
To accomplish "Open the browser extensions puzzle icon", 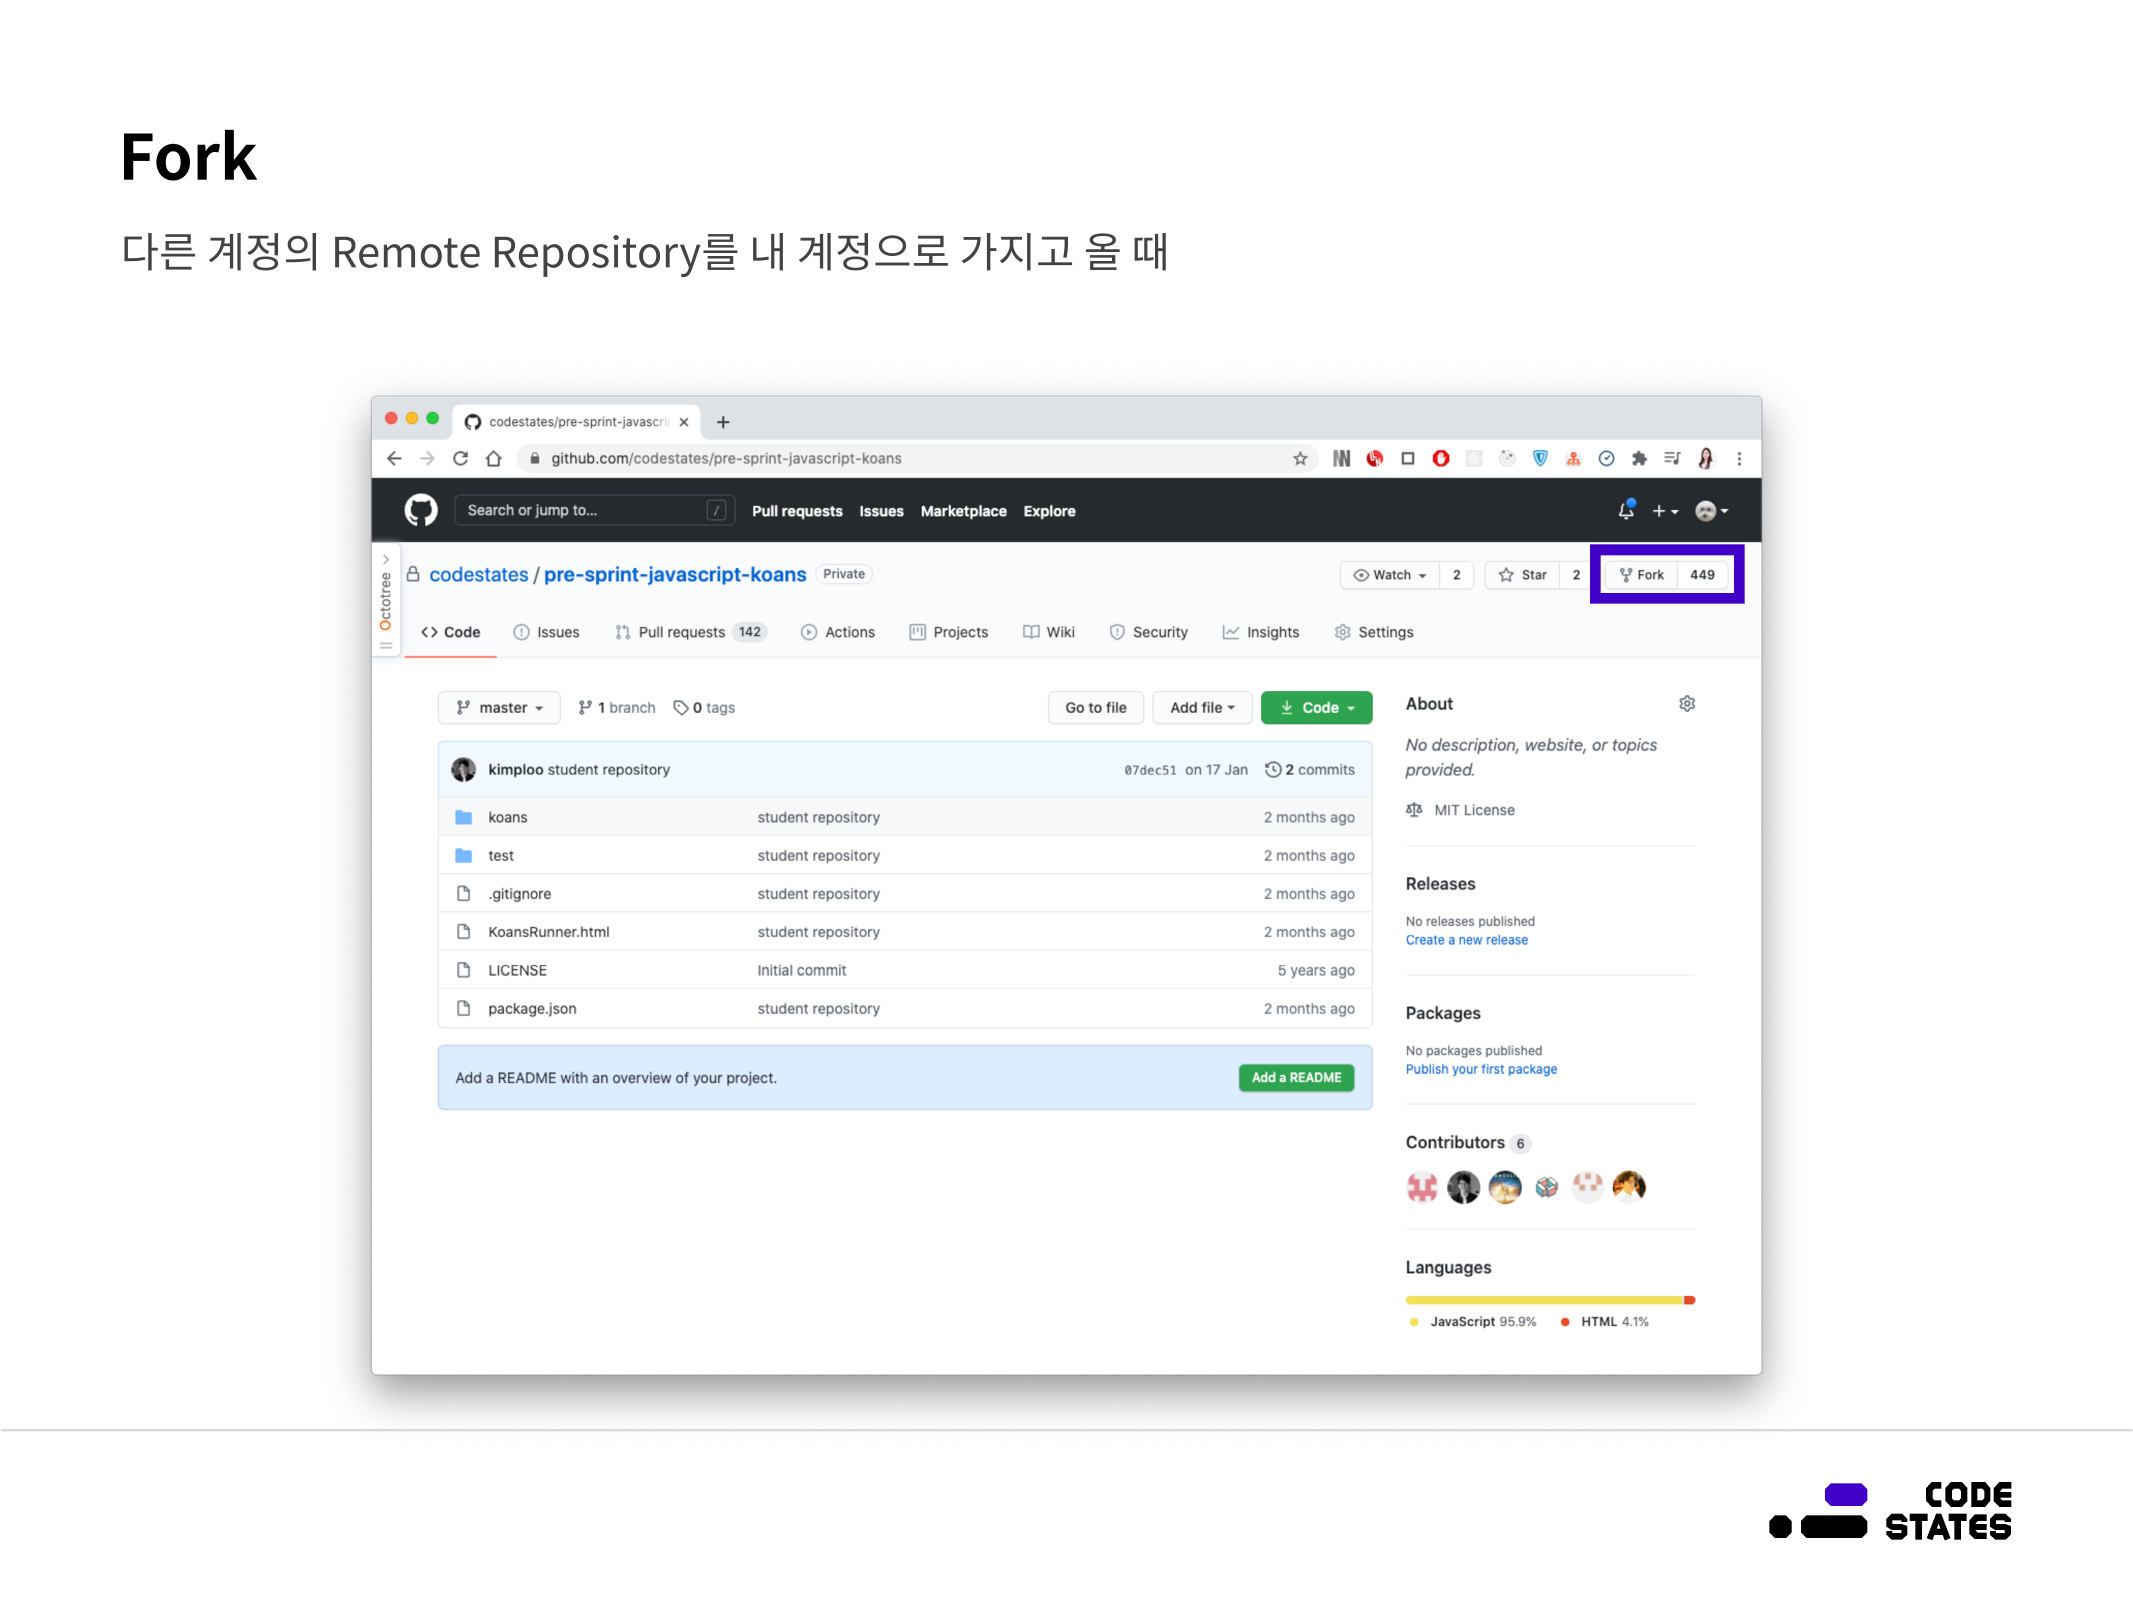I will pyautogui.click(x=1639, y=458).
